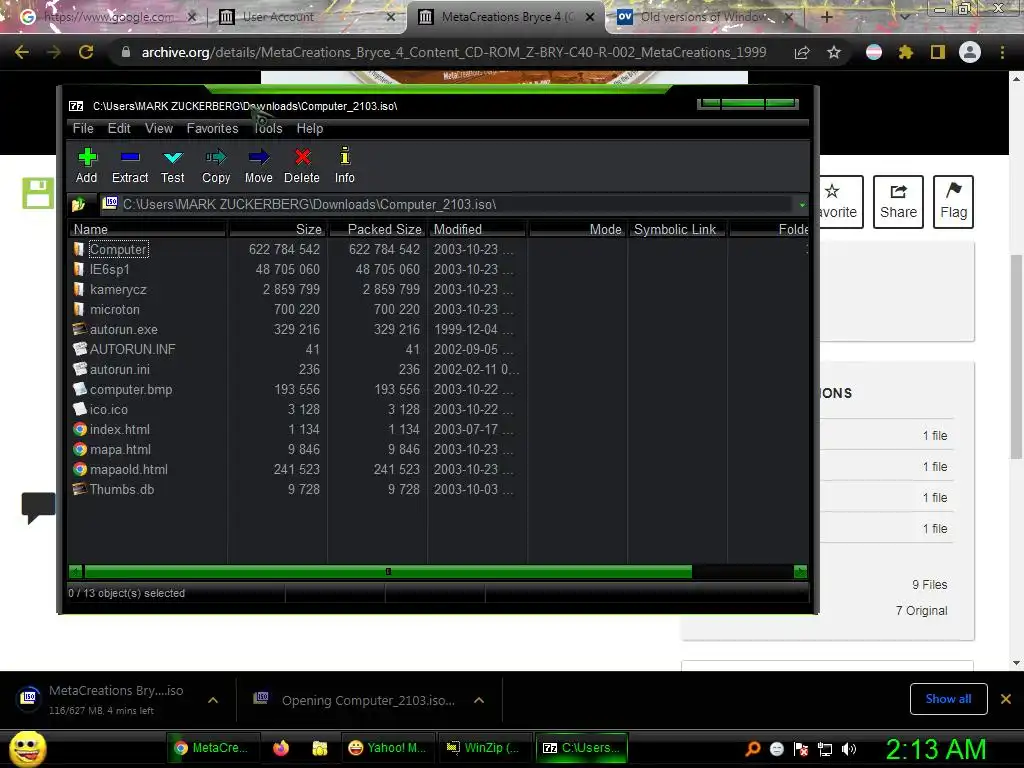Click the file list scroll right arrow
The height and width of the screenshot is (768, 1024).
tap(800, 572)
